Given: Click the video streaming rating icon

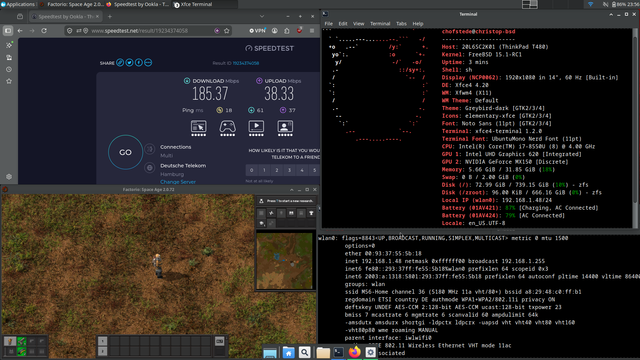Looking at the screenshot, I should point(256,128).
